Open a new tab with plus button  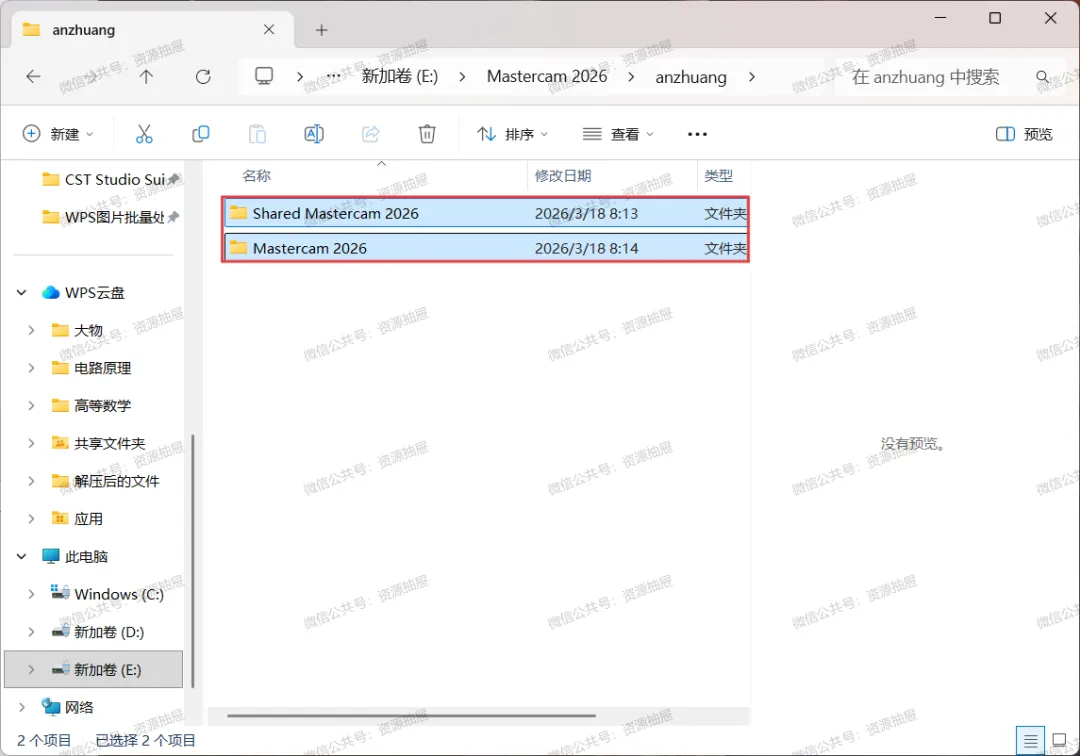coord(321,30)
